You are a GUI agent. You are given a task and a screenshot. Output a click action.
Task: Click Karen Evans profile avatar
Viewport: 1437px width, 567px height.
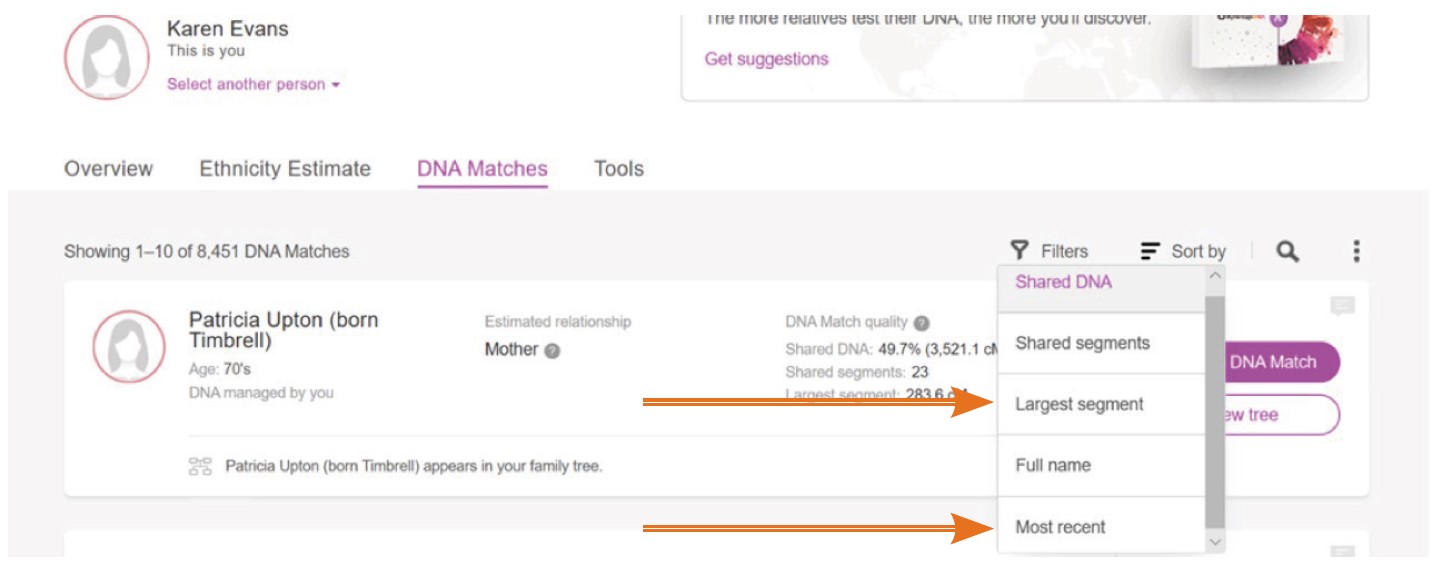coord(107,58)
